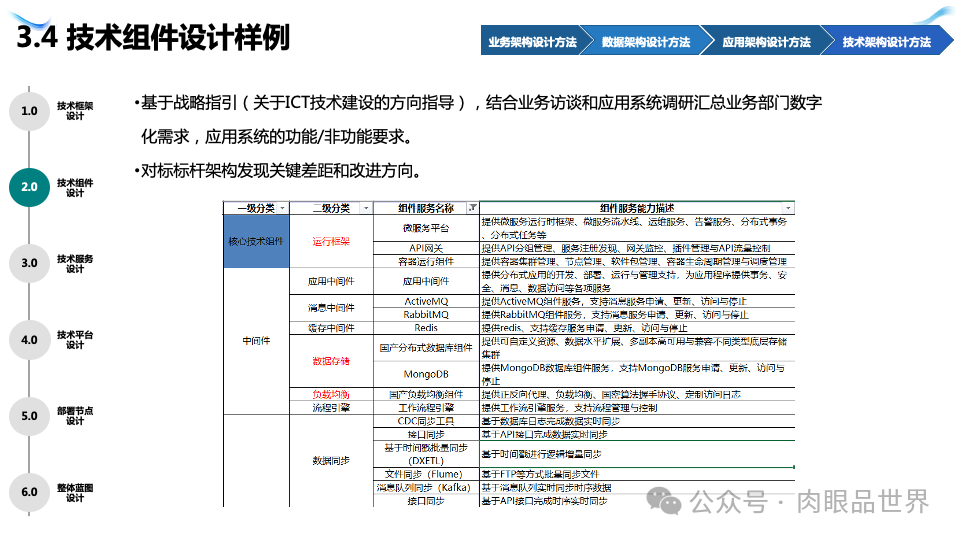This screenshot has height=540, width=960.
Task: Select the 提供正反向代理 description cell
Action: pyautogui.click(x=637, y=394)
